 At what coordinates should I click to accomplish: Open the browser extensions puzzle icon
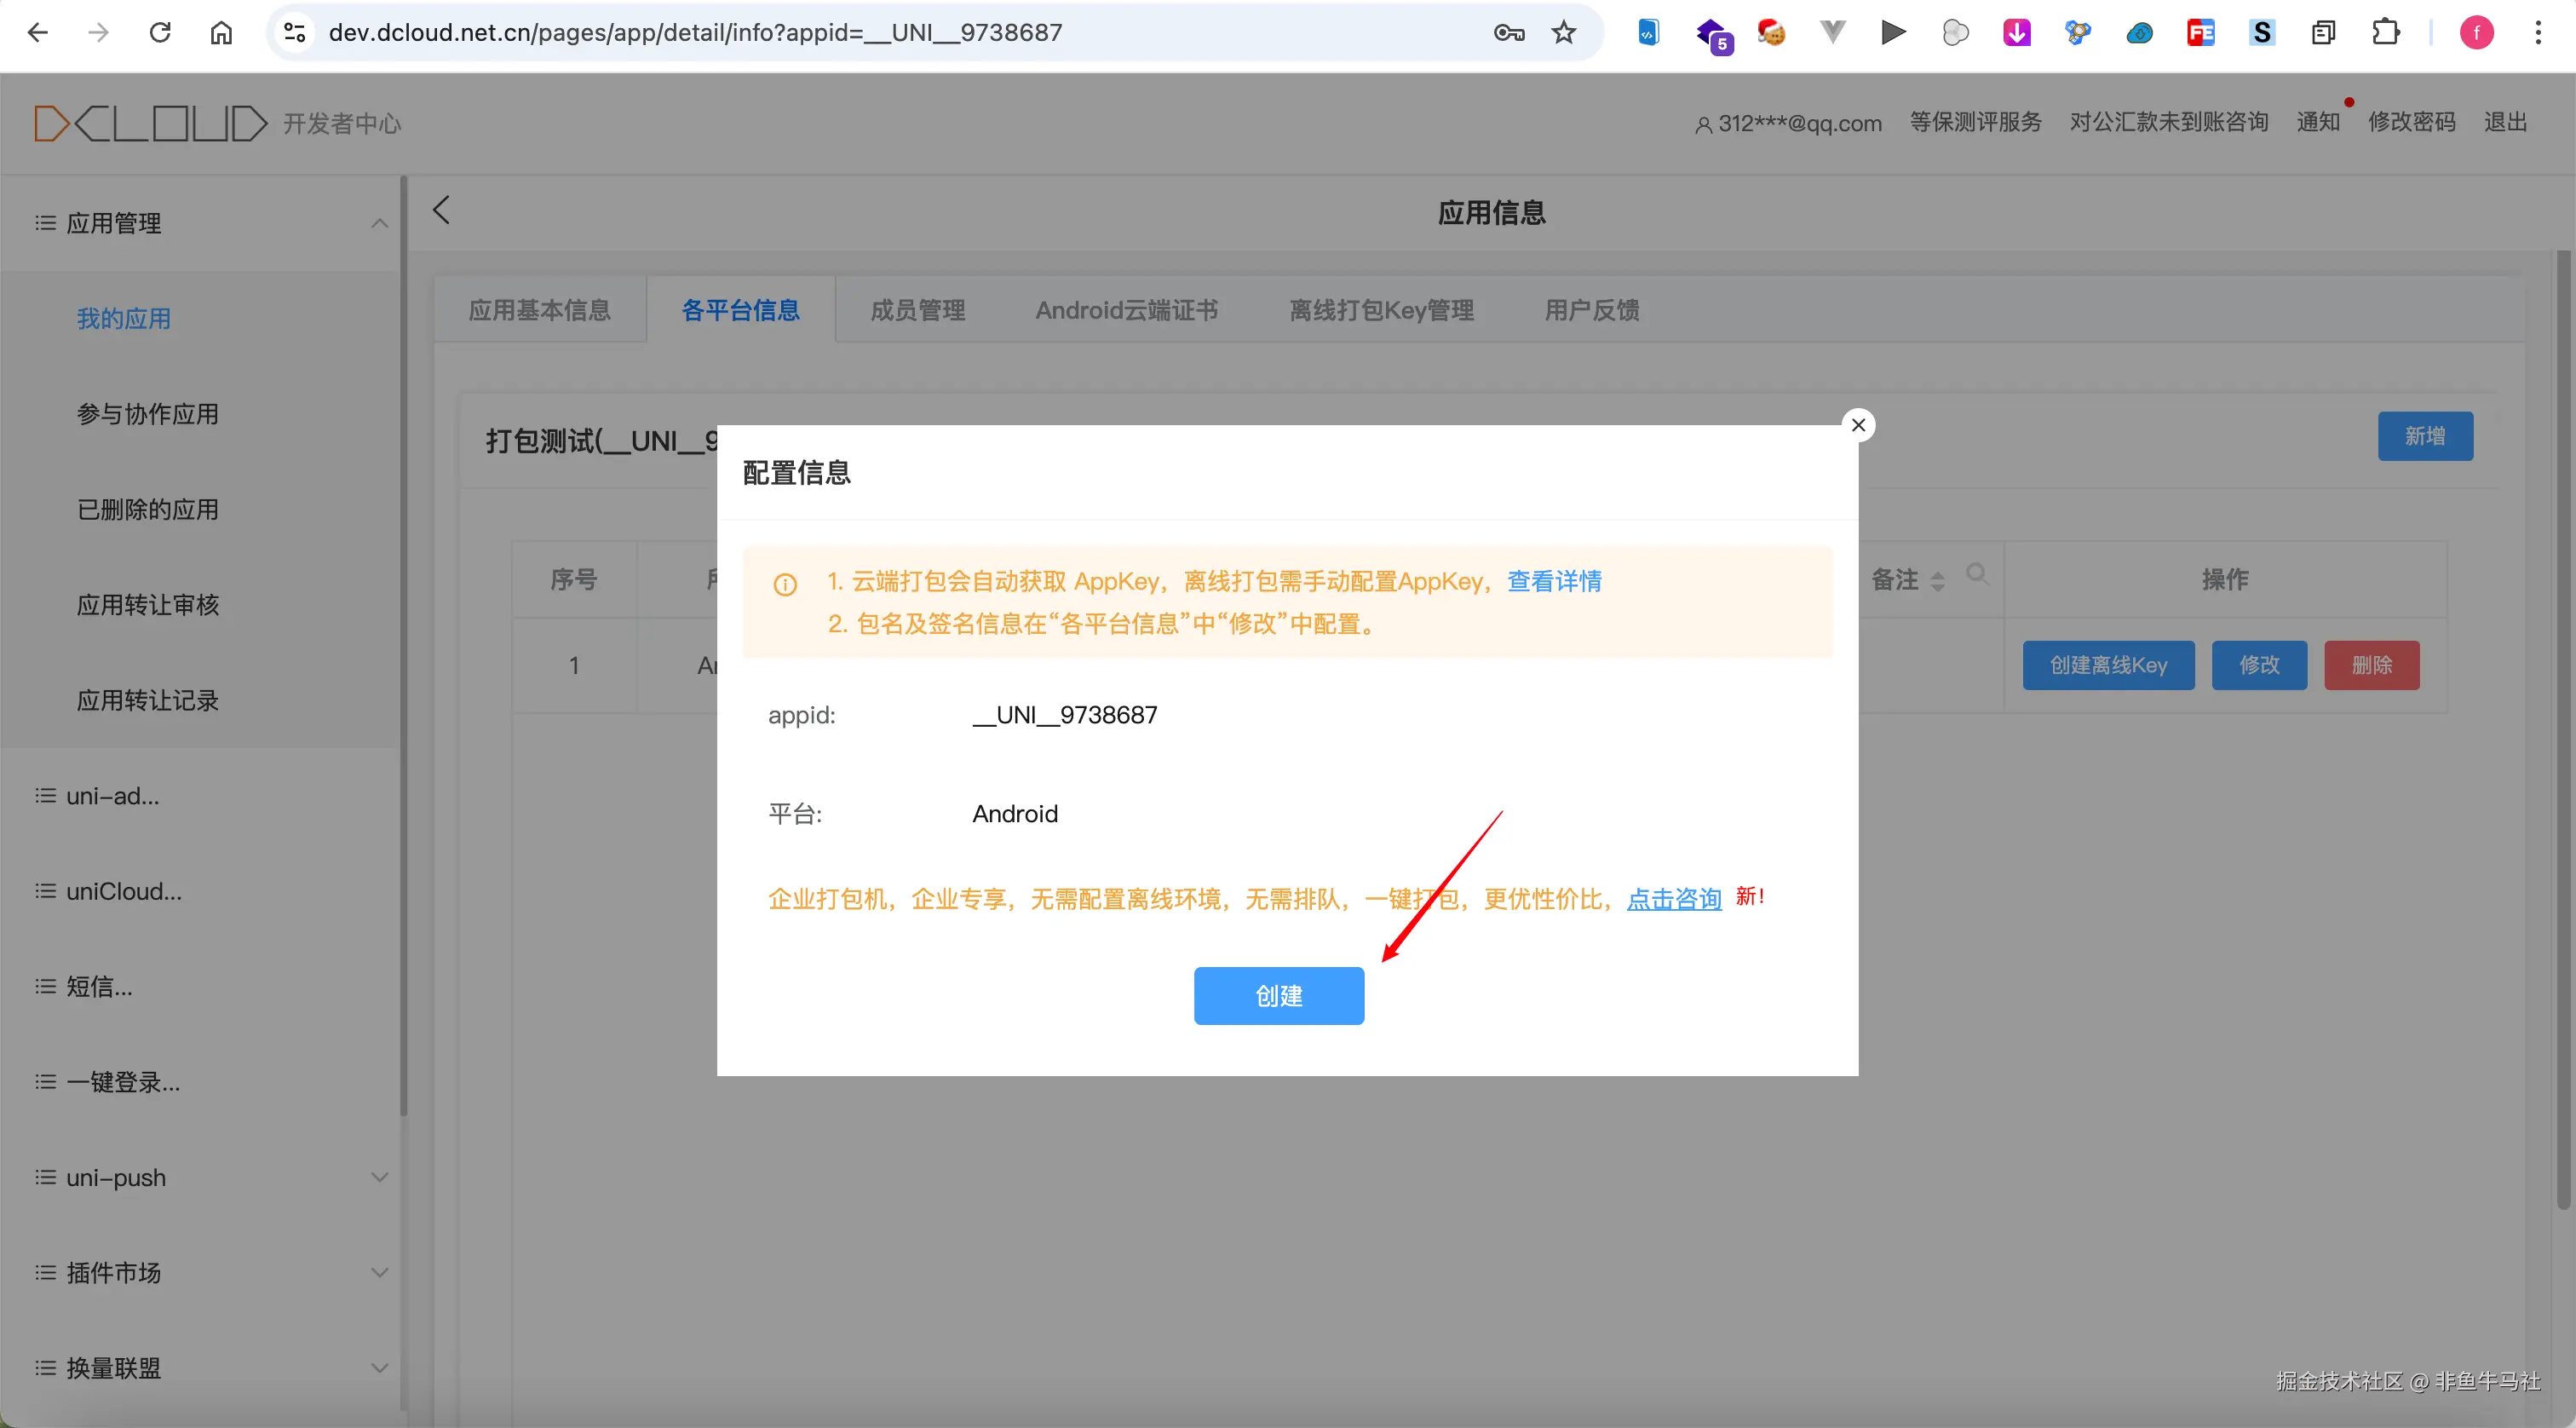pyautogui.click(x=2385, y=33)
